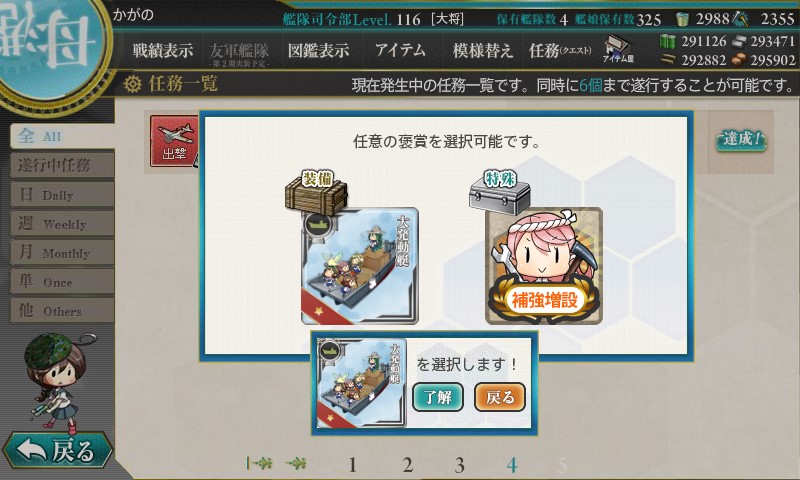Click the 出撃 sortie quest icon
The image size is (800, 480).
tap(174, 141)
